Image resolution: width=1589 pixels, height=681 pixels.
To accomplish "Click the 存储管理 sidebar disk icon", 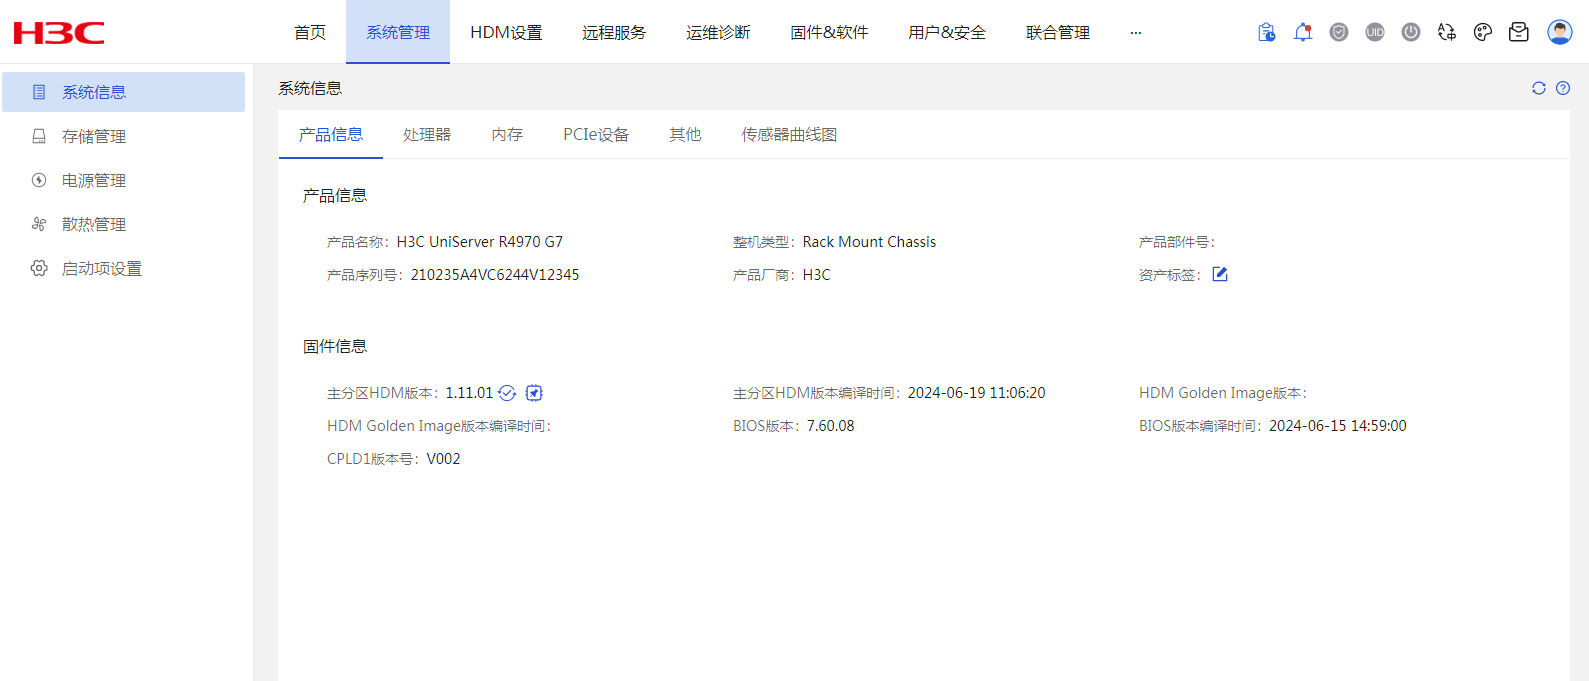I will tap(39, 136).
